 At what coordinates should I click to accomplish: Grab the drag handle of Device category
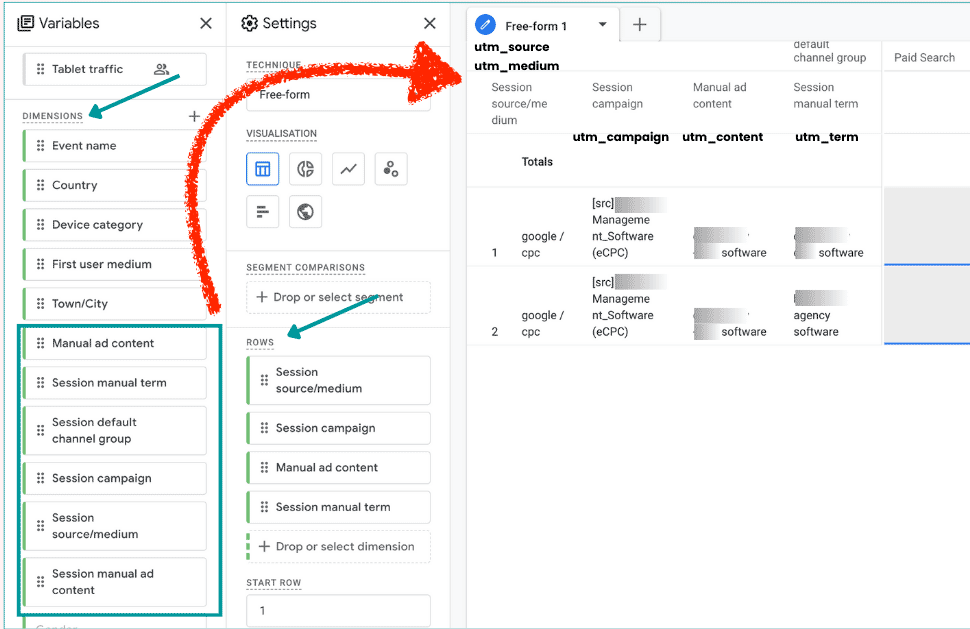point(40,225)
